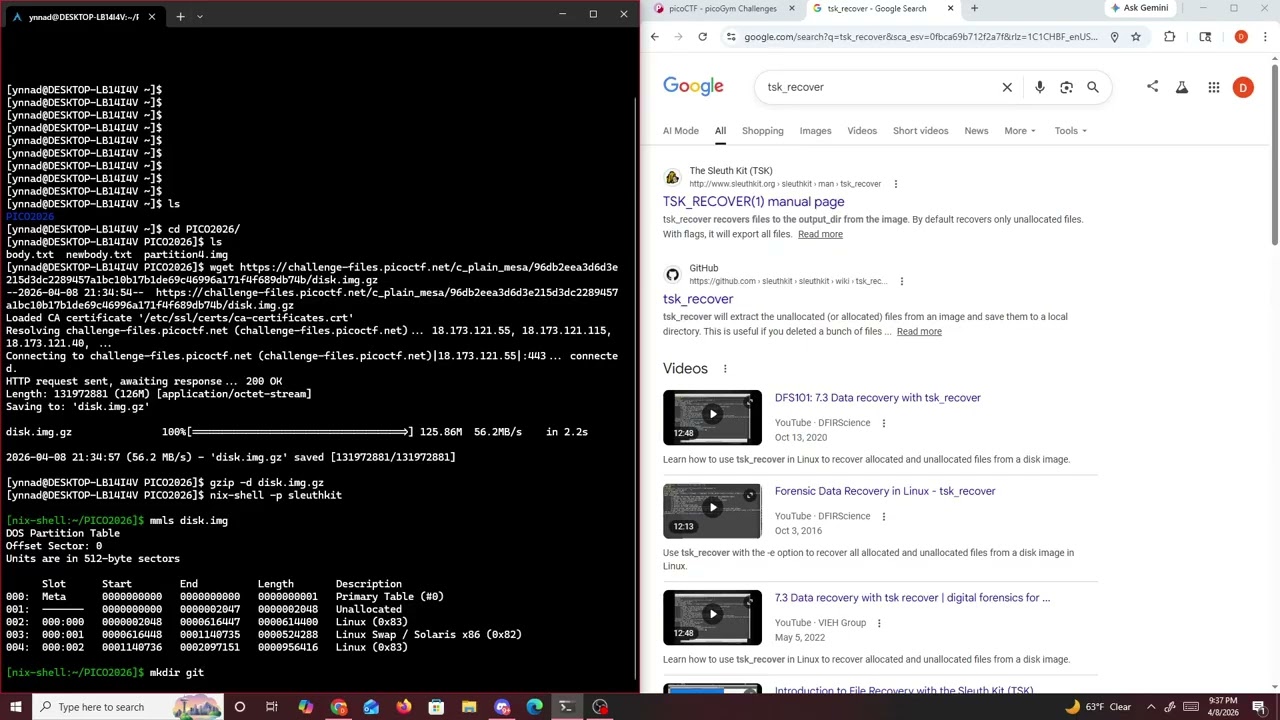The height and width of the screenshot is (720, 1280).
Task: Bookmark this page with the star icon
Action: [1136, 37]
